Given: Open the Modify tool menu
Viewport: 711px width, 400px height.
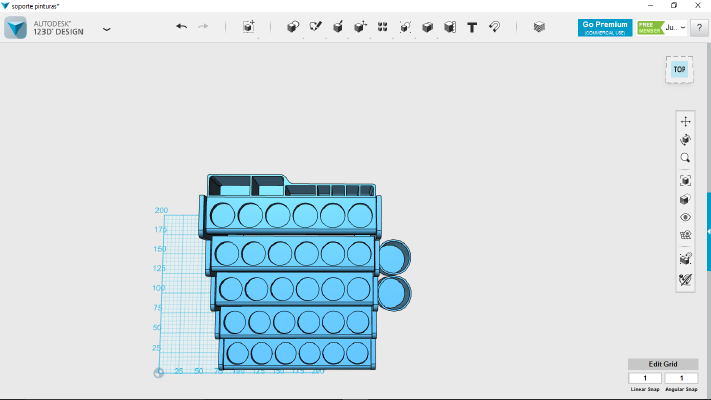Looking at the screenshot, I should pyautogui.click(x=360, y=27).
